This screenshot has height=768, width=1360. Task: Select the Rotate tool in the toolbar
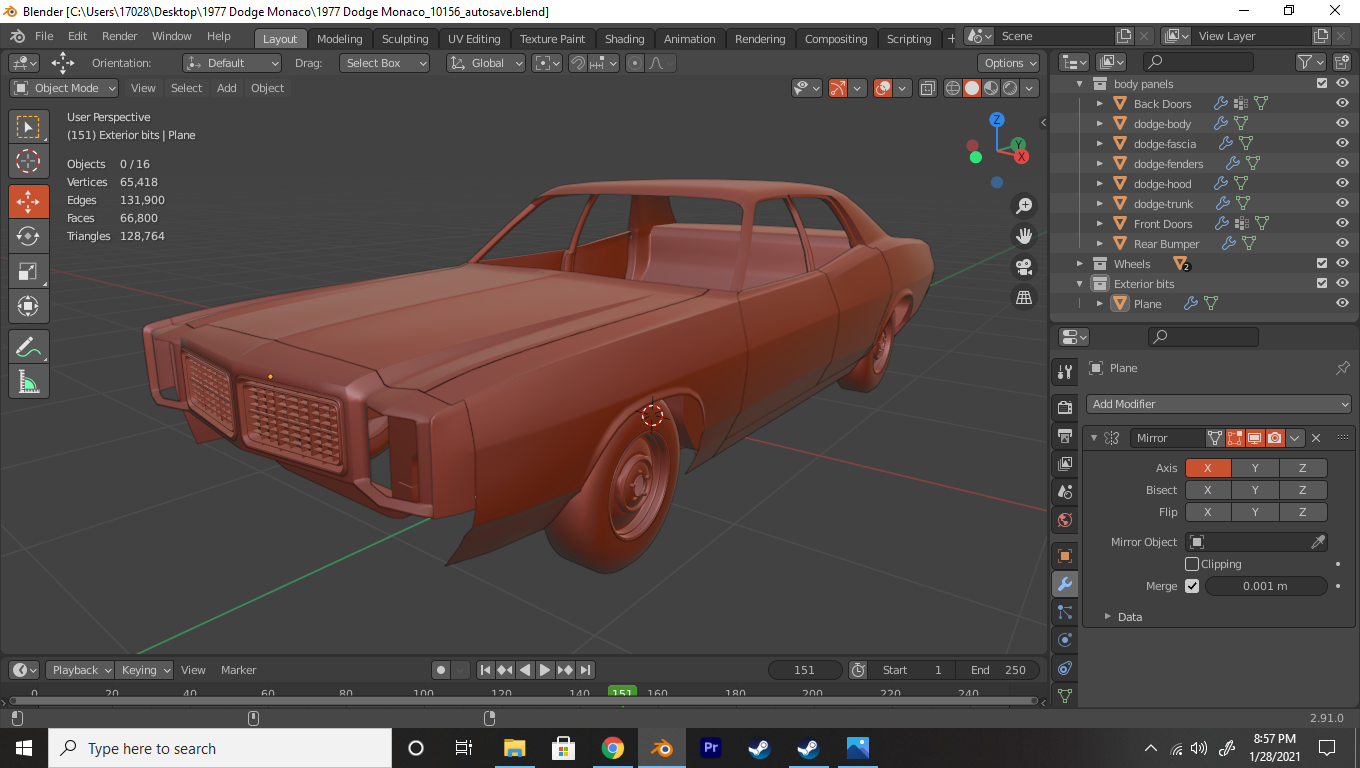tap(28, 236)
